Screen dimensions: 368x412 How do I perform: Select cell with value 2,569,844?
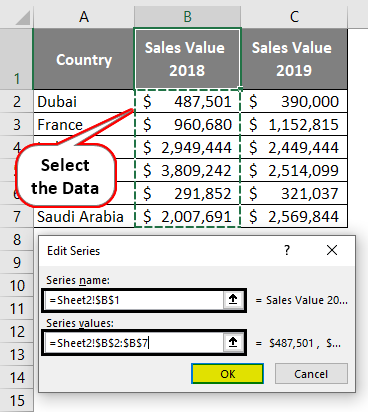[294, 216]
